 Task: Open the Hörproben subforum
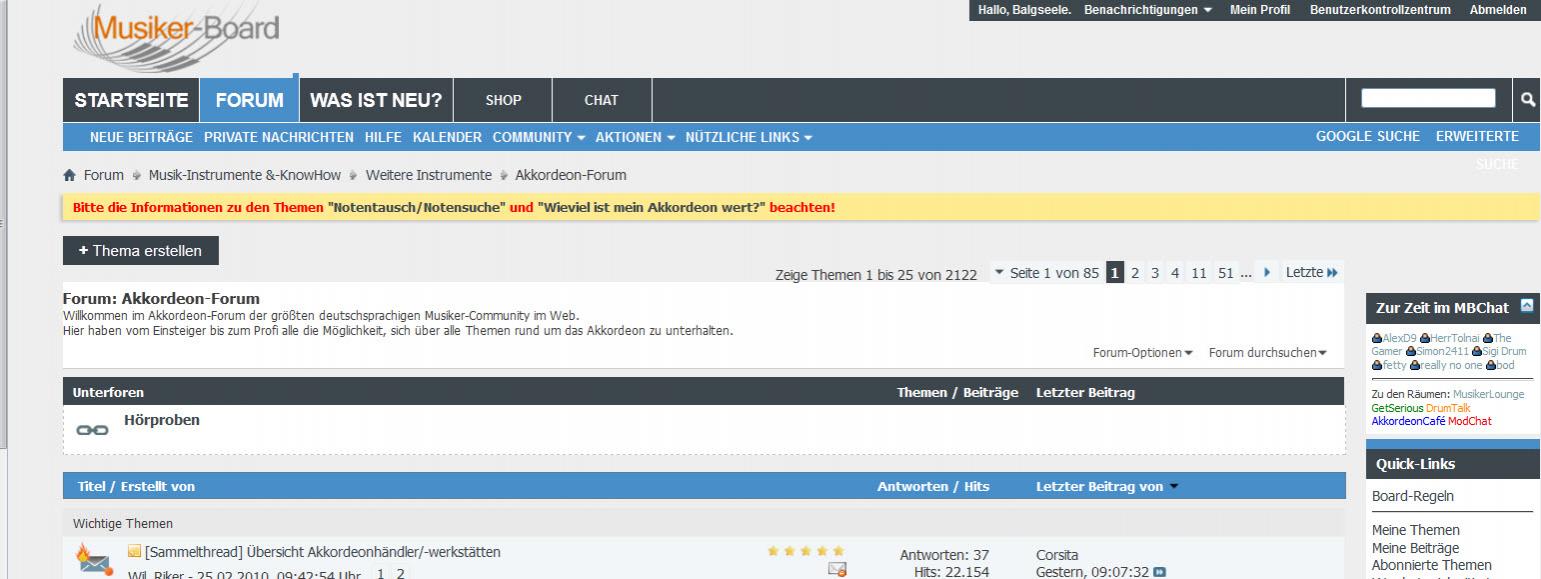(x=162, y=420)
